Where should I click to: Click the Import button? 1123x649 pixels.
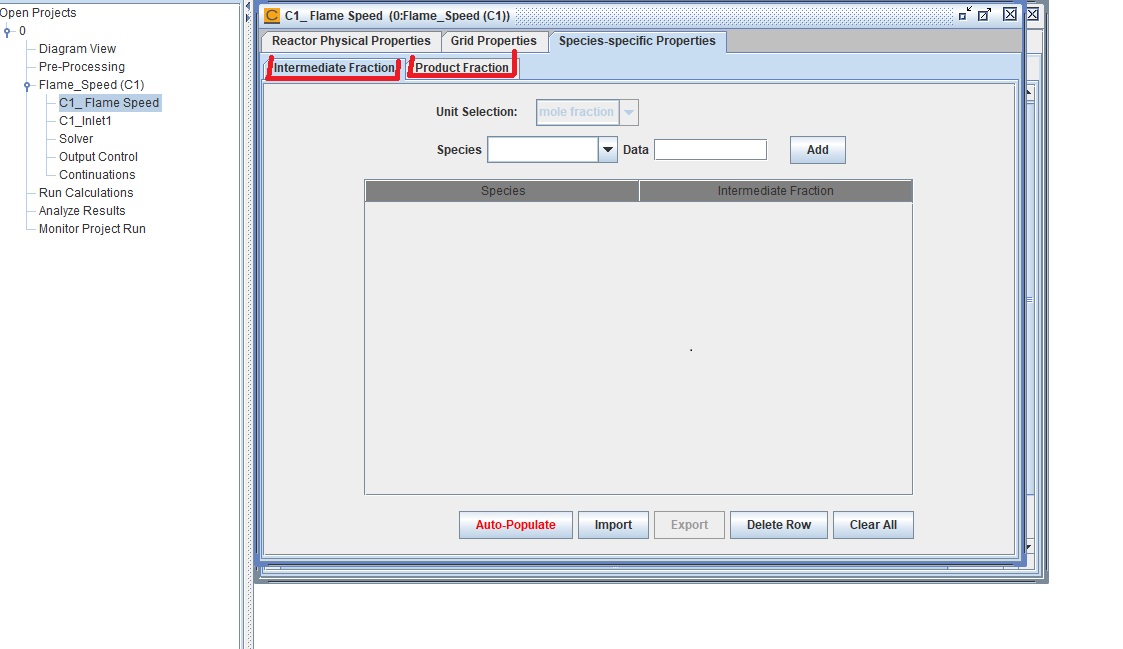[x=613, y=525]
